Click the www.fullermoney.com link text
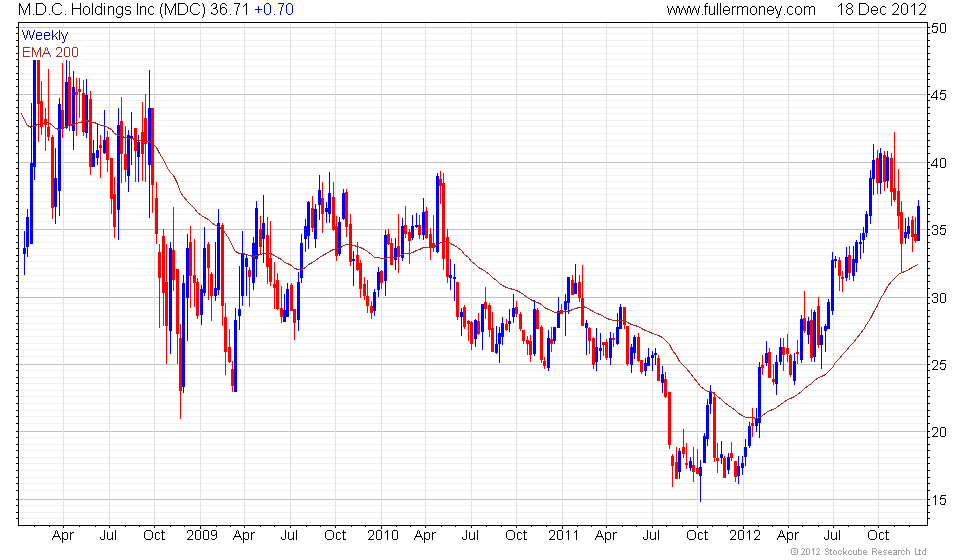 pos(741,9)
